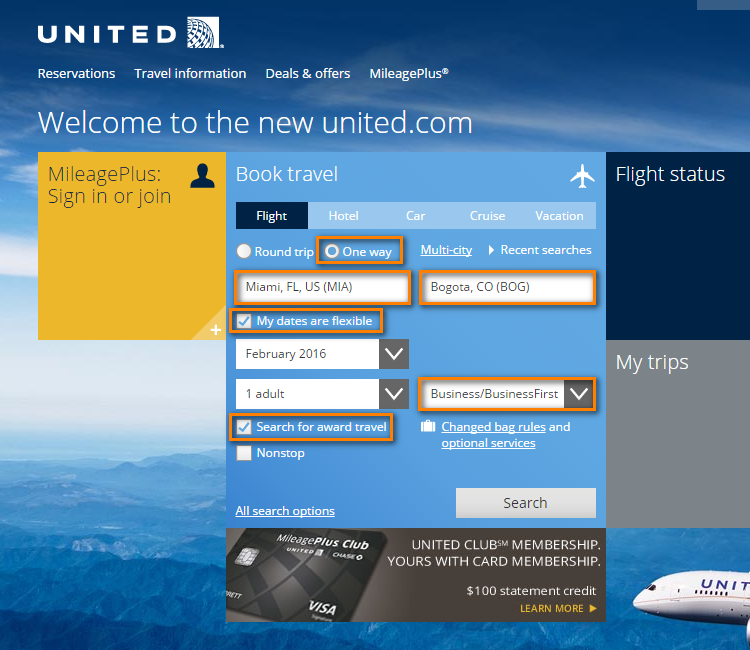This screenshot has height=650, width=750.
Task: Open the Deals & offers menu
Action: click(308, 74)
